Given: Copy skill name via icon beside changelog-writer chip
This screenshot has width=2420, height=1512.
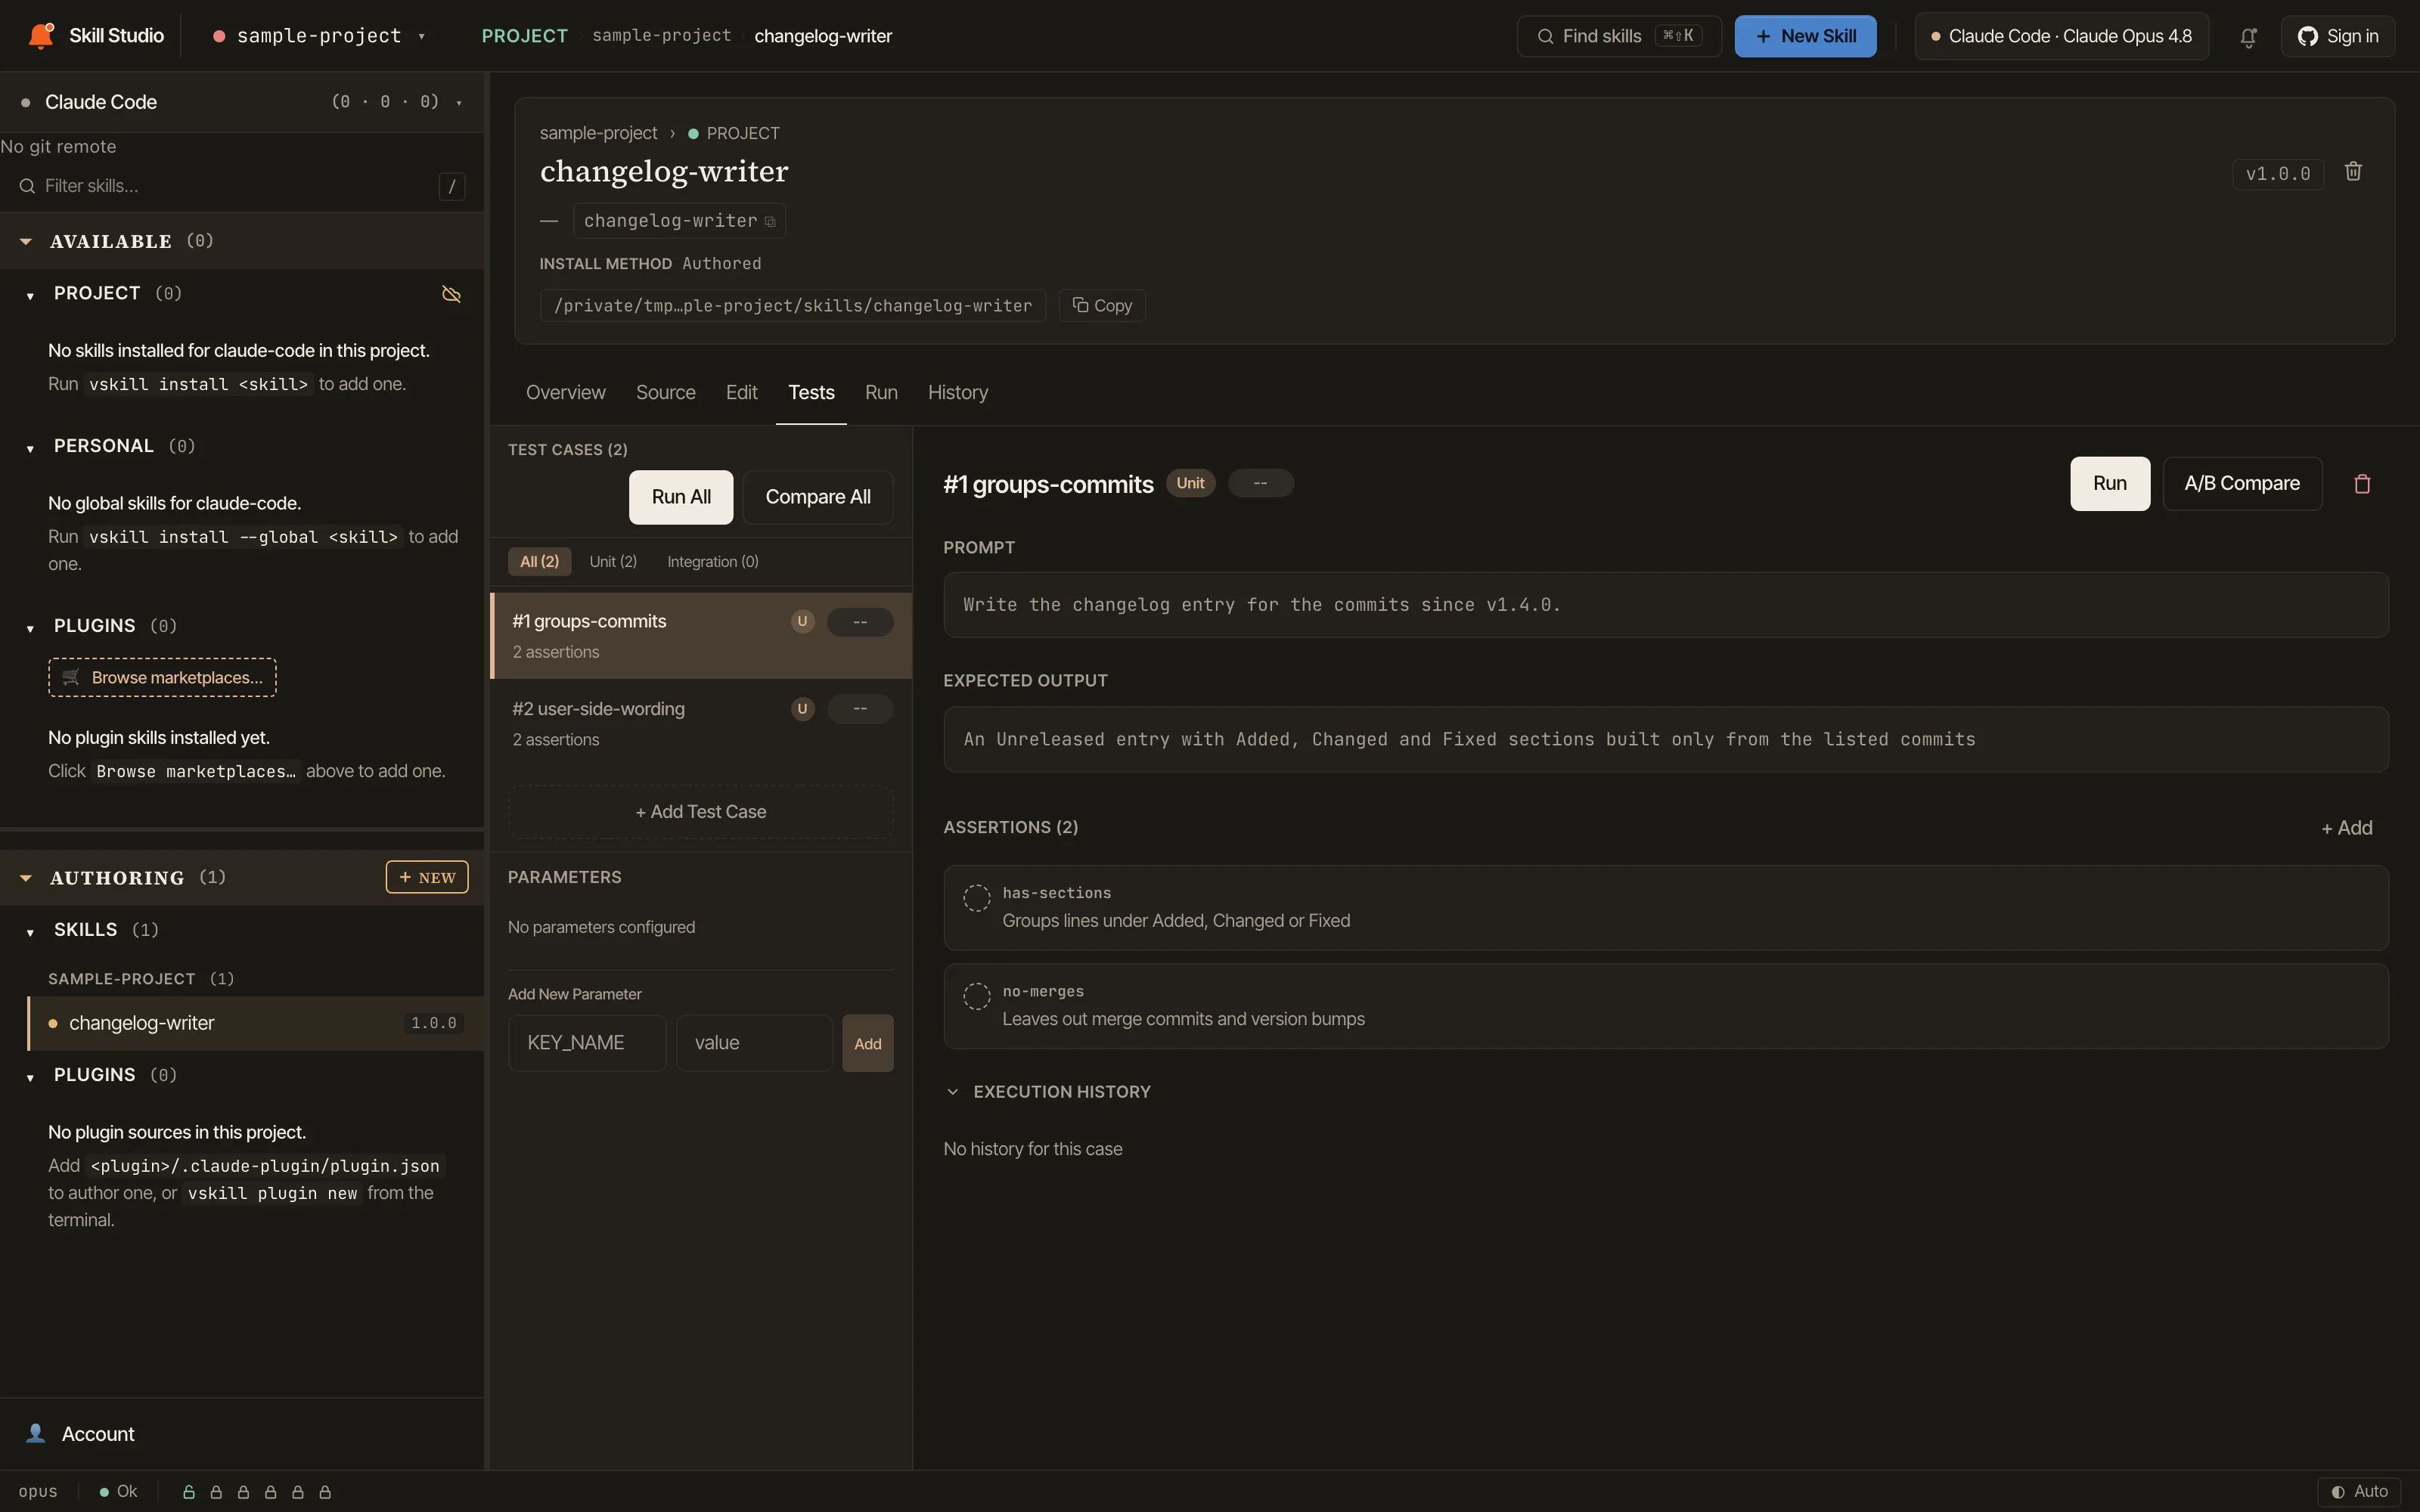Looking at the screenshot, I should coord(770,222).
